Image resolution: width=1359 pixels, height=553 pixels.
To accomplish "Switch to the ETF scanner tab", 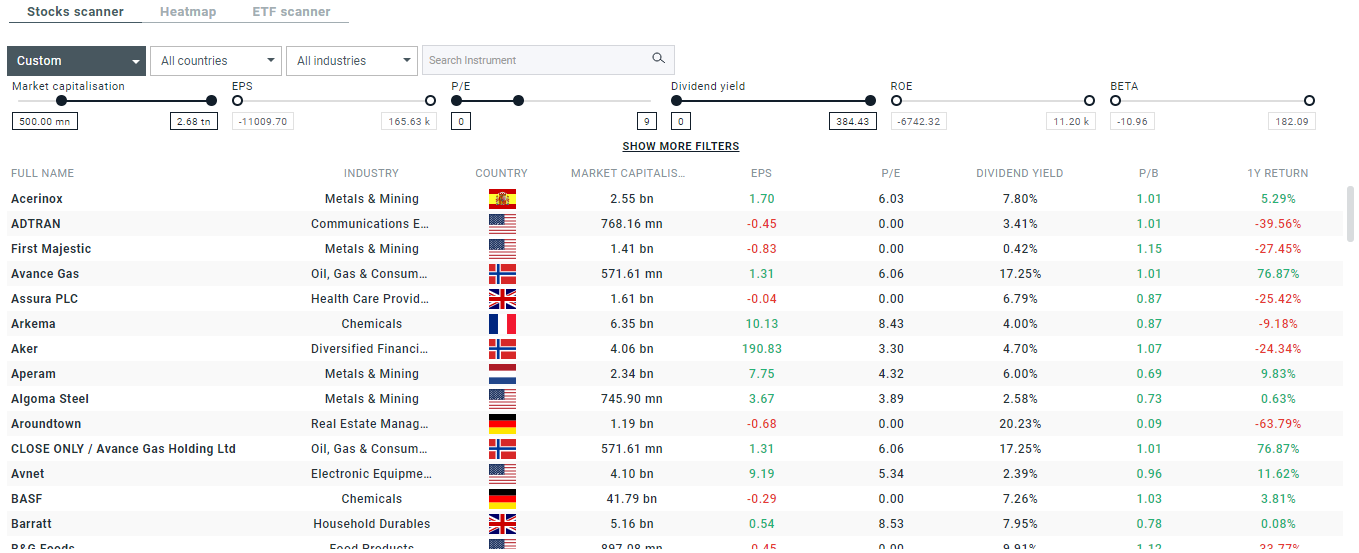I will (291, 12).
